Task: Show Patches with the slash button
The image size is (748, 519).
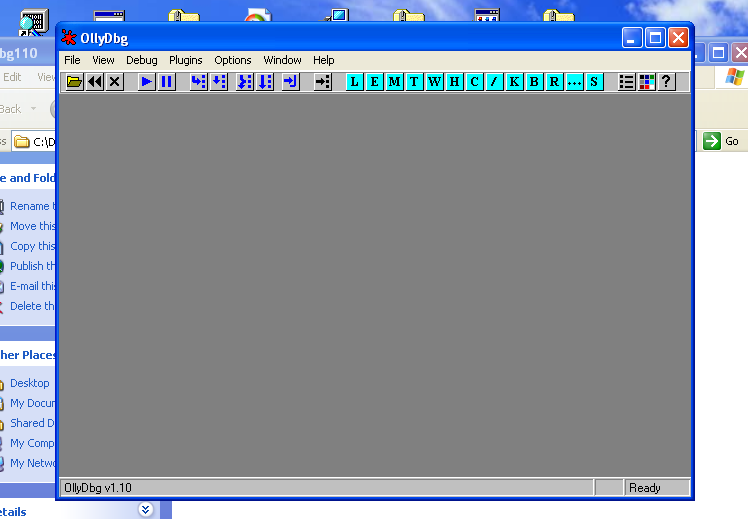Action: (x=494, y=82)
